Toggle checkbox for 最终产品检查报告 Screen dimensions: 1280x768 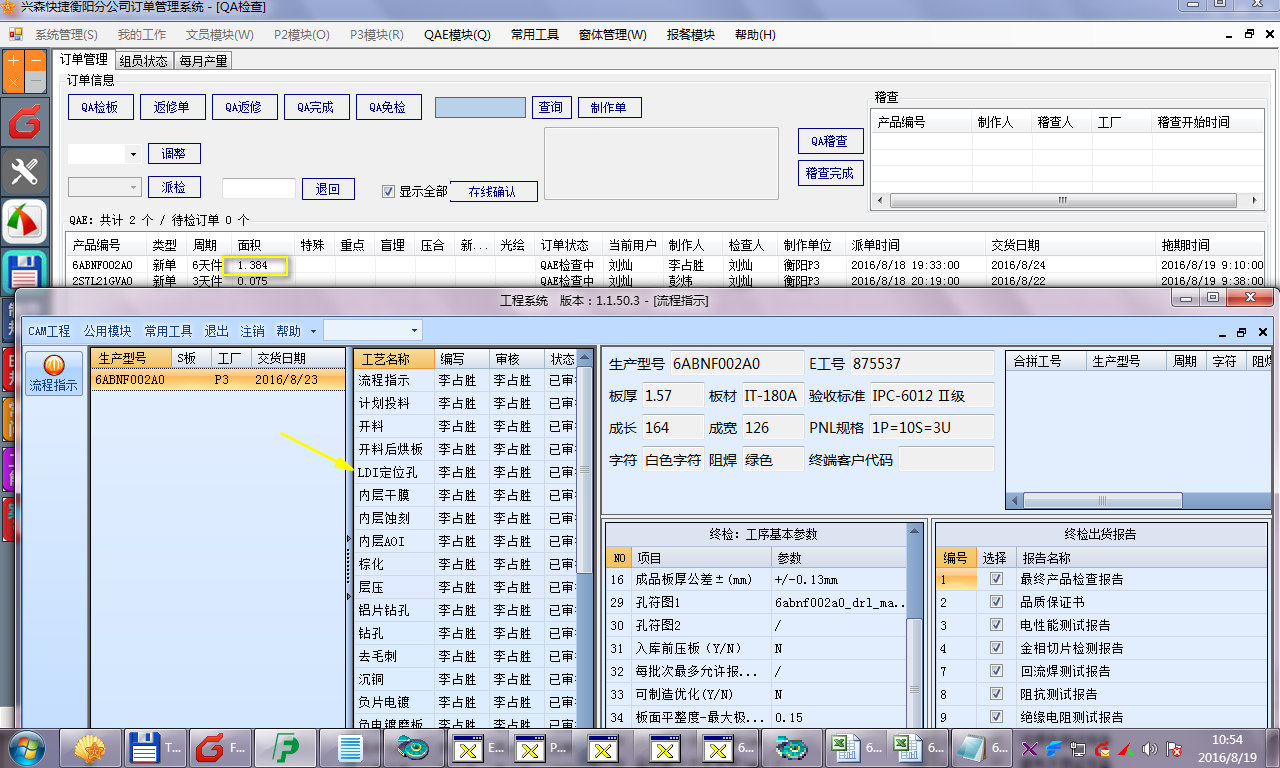pos(995,579)
